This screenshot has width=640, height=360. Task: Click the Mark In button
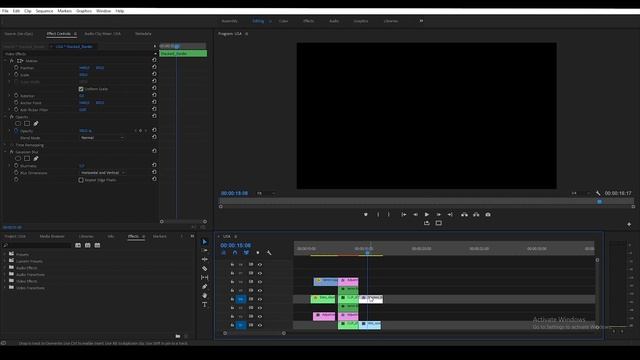coord(378,214)
